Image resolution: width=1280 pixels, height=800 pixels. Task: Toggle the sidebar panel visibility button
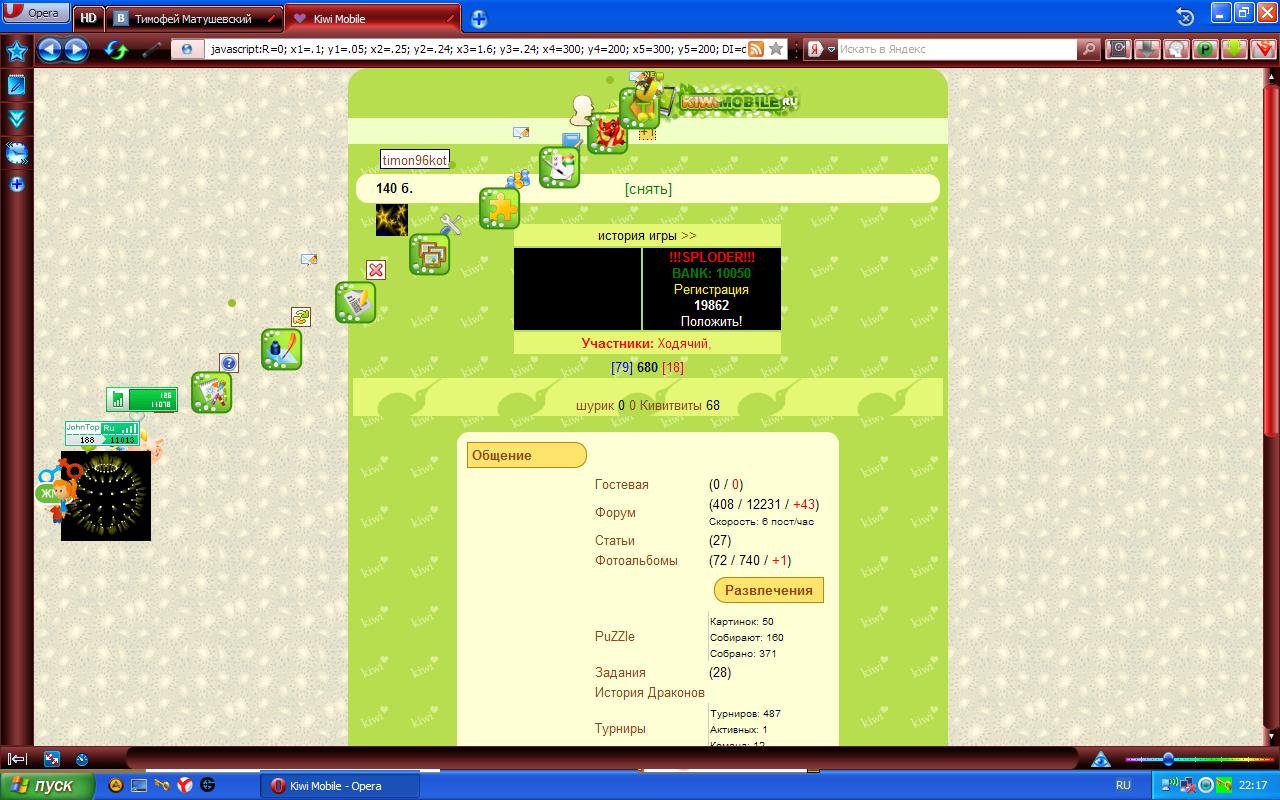[17, 759]
